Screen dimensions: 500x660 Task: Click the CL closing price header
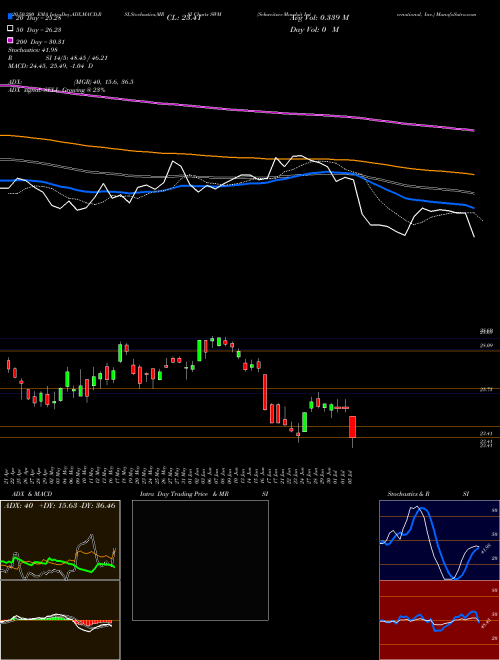[184, 18]
